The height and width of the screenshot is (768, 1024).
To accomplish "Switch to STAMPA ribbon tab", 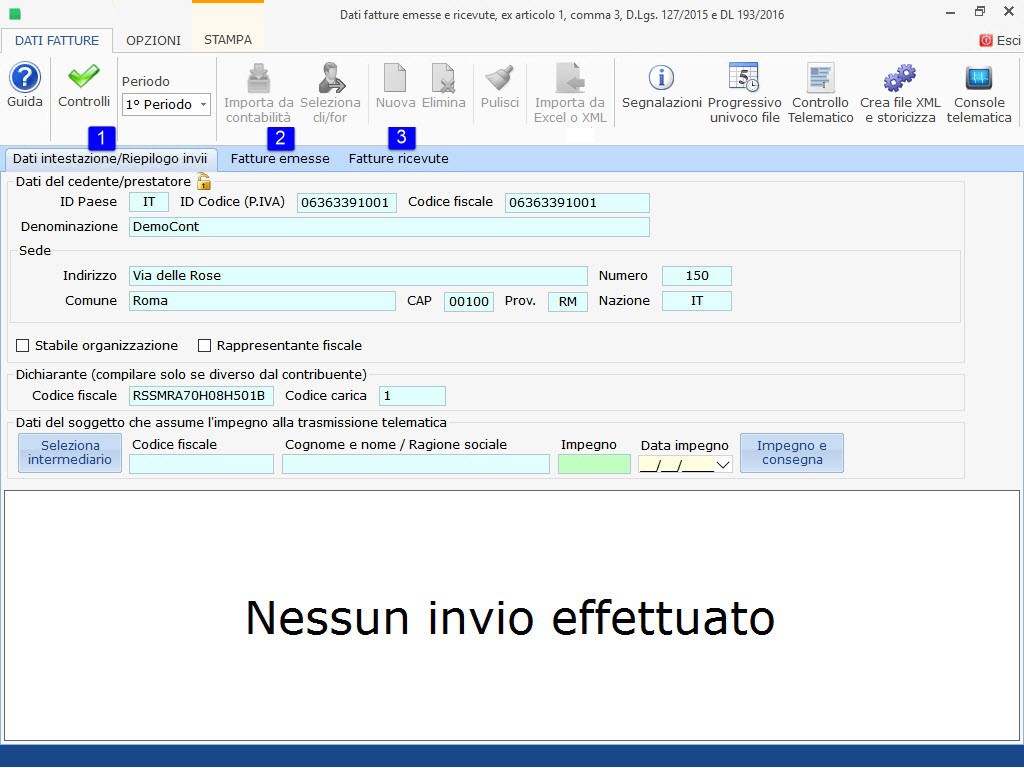I will [x=228, y=40].
